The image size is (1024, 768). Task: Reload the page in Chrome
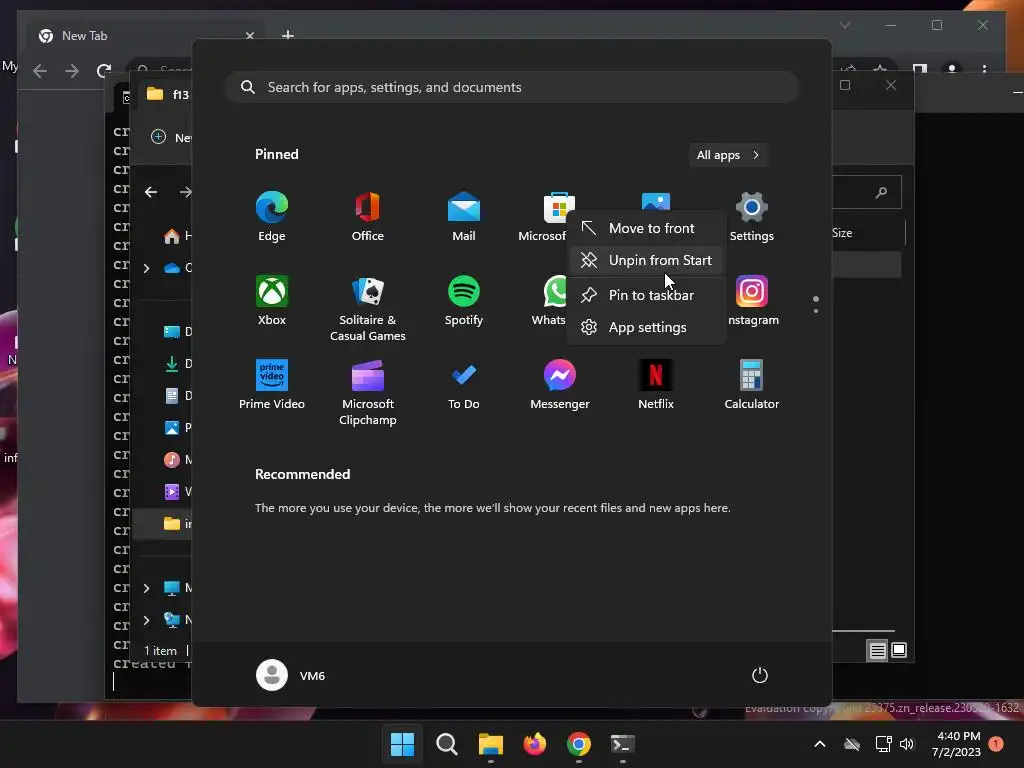pyautogui.click(x=104, y=71)
